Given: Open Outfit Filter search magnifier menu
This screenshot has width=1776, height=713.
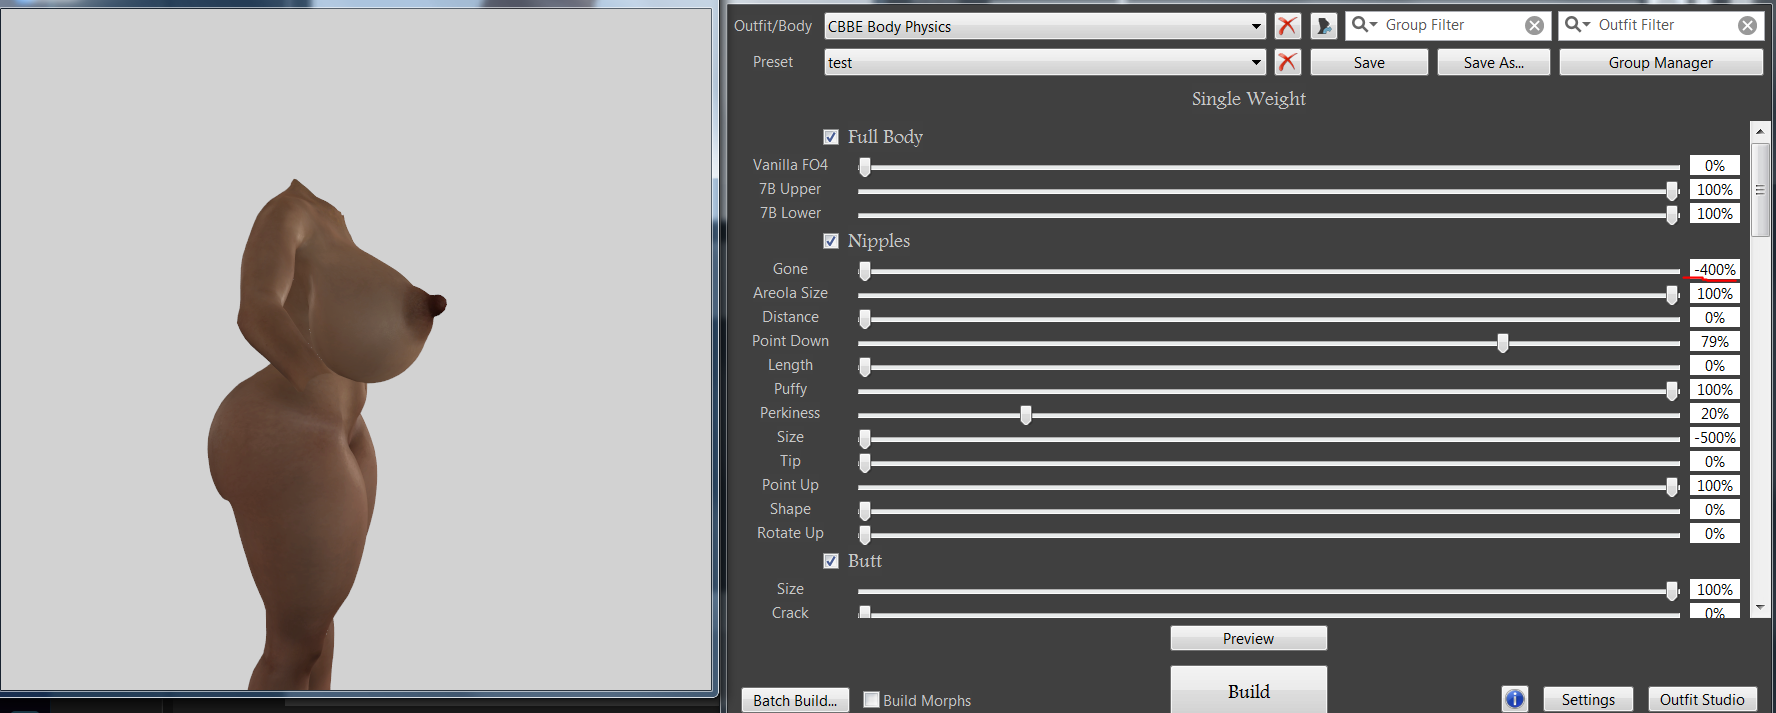Looking at the screenshot, I should [x=1578, y=25].
